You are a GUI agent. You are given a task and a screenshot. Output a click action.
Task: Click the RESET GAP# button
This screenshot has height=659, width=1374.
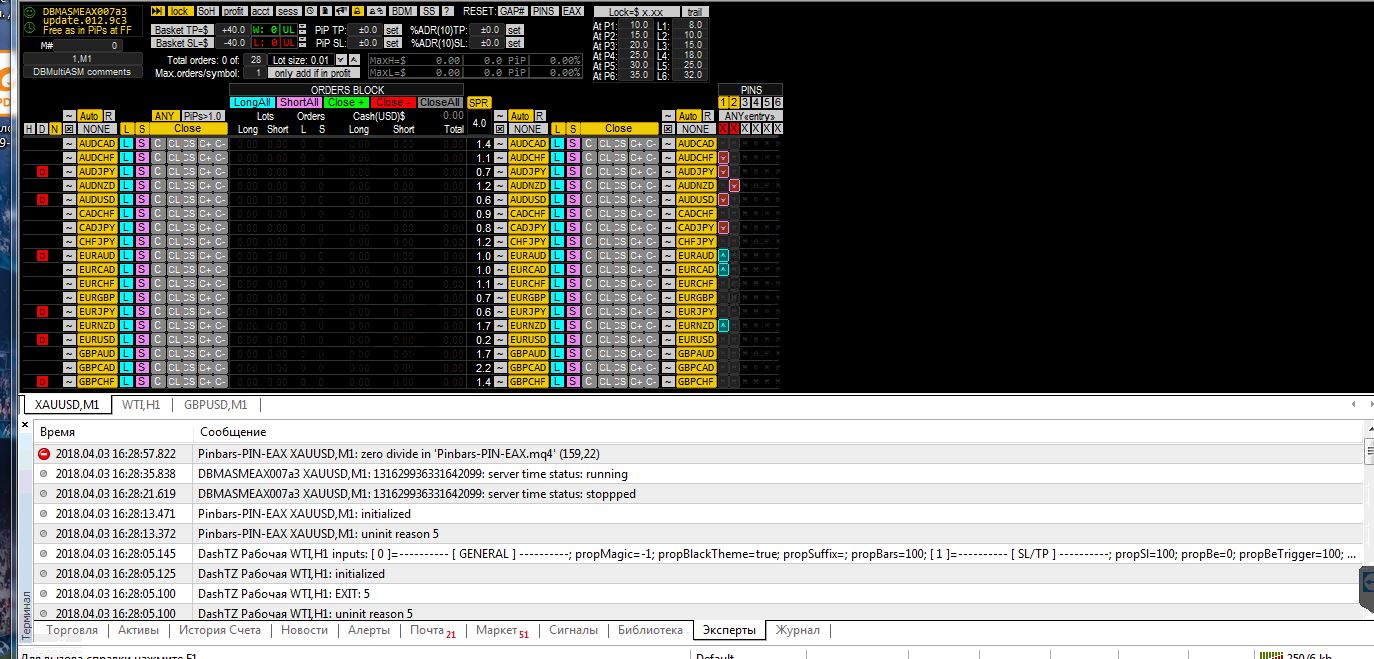click(512, 11)
